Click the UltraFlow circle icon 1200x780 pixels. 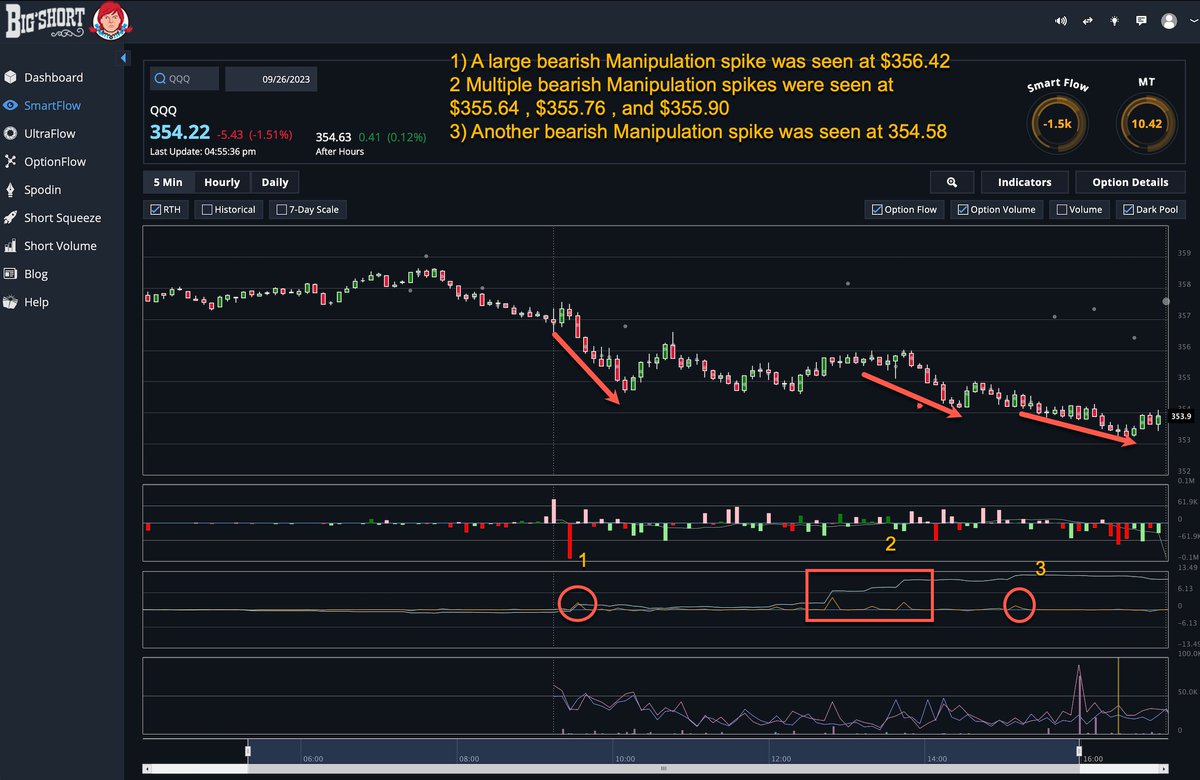coord(11,133)
